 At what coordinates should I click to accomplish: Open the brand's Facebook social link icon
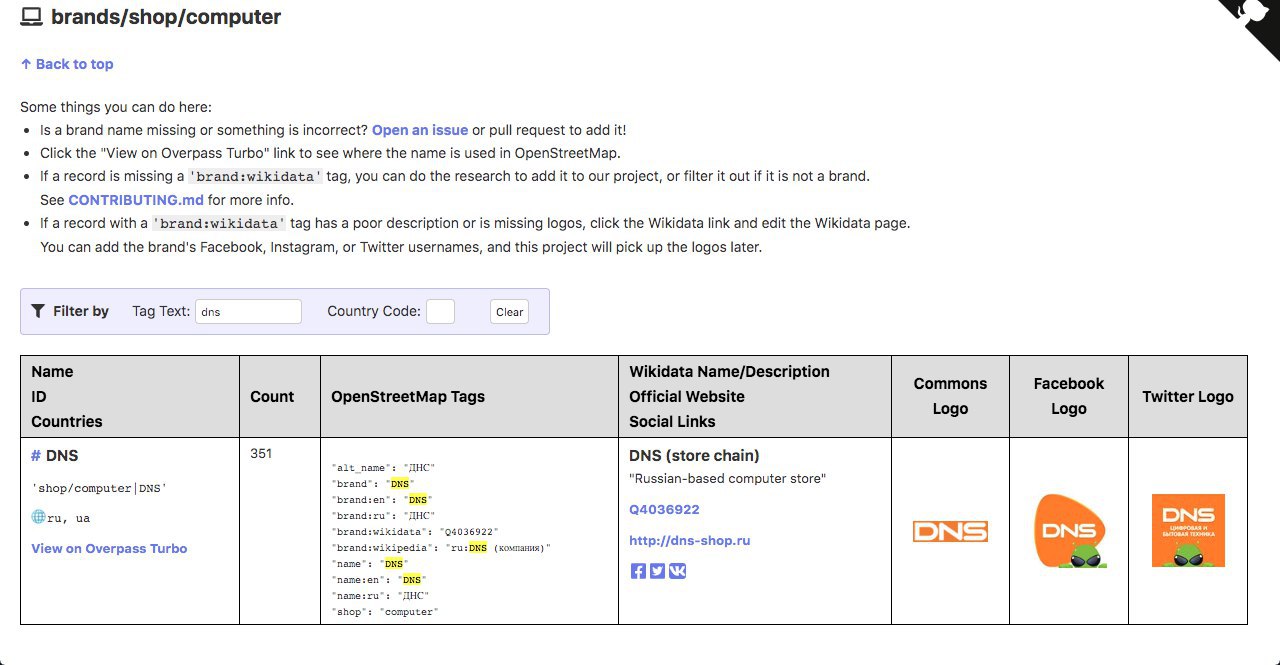point(638,571)
